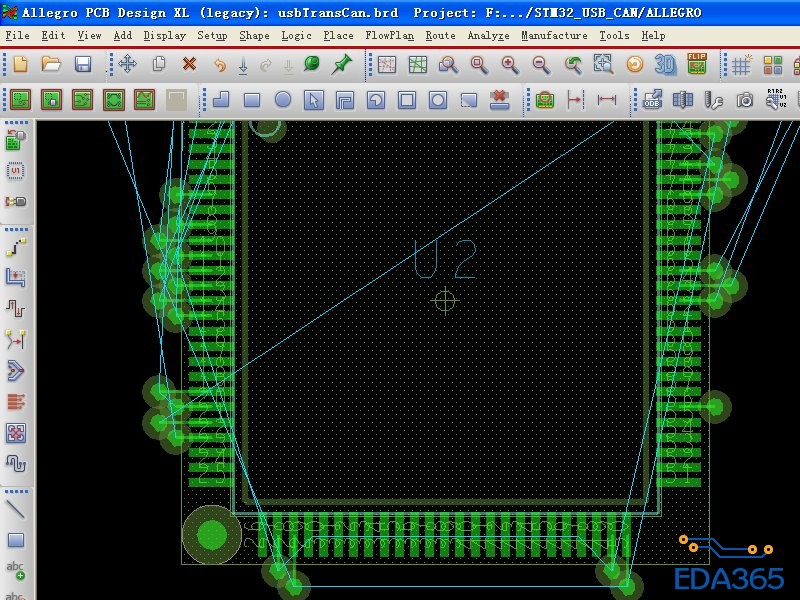Screen dimensions: 800x600
Task: Click the Add Rectangle tool in sidebar
Action: pyautogui.click(x=16, y=540)
